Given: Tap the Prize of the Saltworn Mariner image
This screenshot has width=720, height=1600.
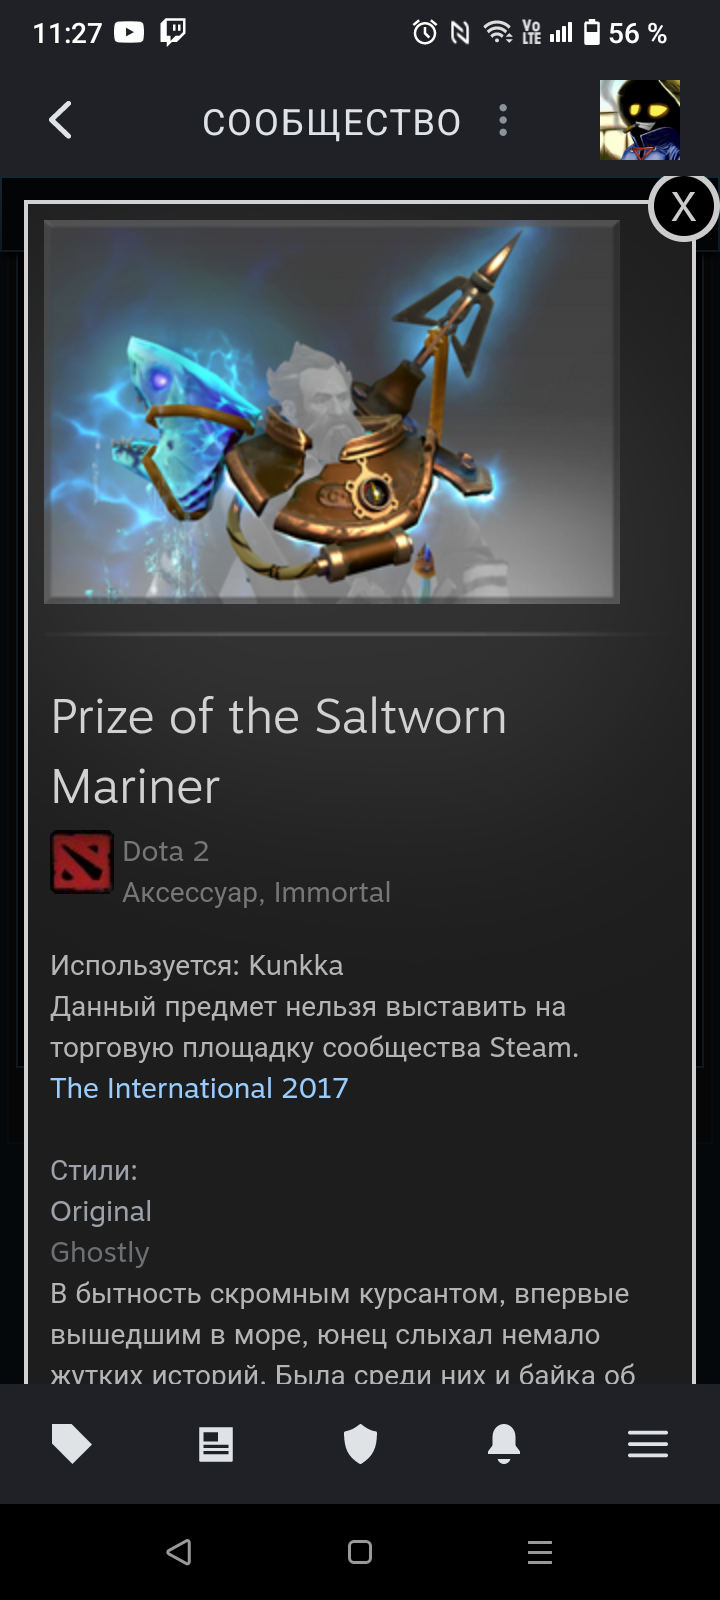Looking at the screenshot, I should pyautogui.click(x=332, y=412).
